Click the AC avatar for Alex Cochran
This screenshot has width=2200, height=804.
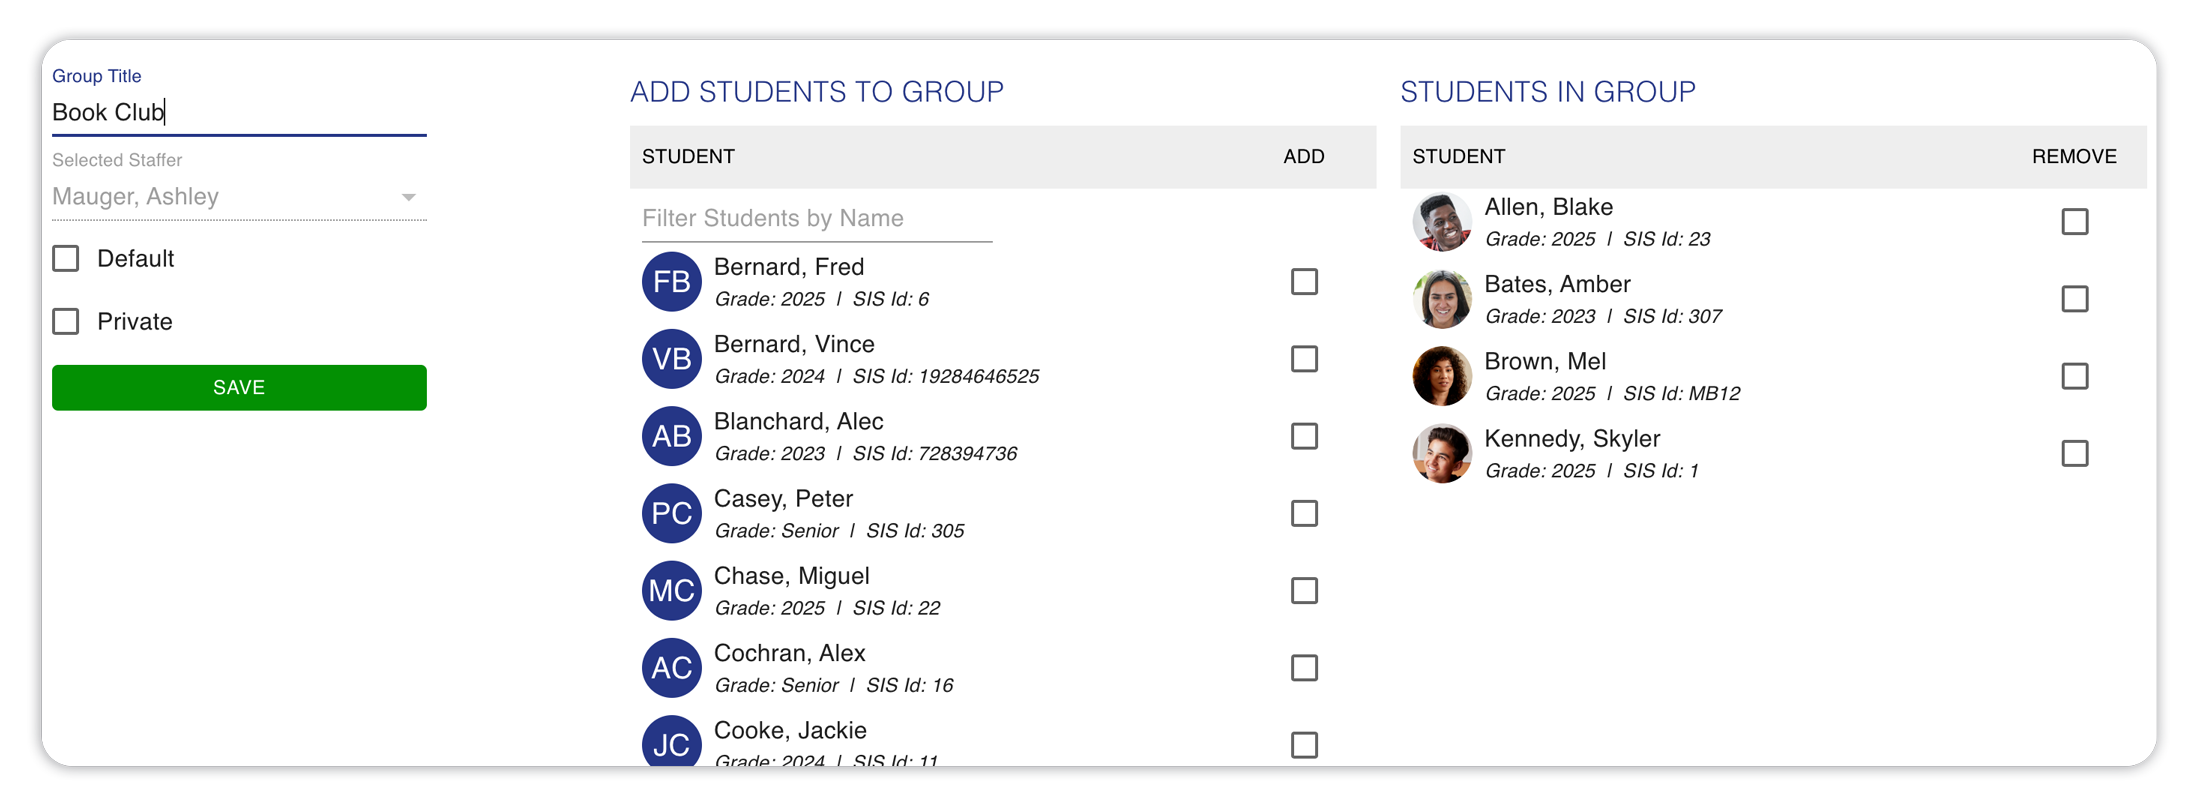click(671, 668)
